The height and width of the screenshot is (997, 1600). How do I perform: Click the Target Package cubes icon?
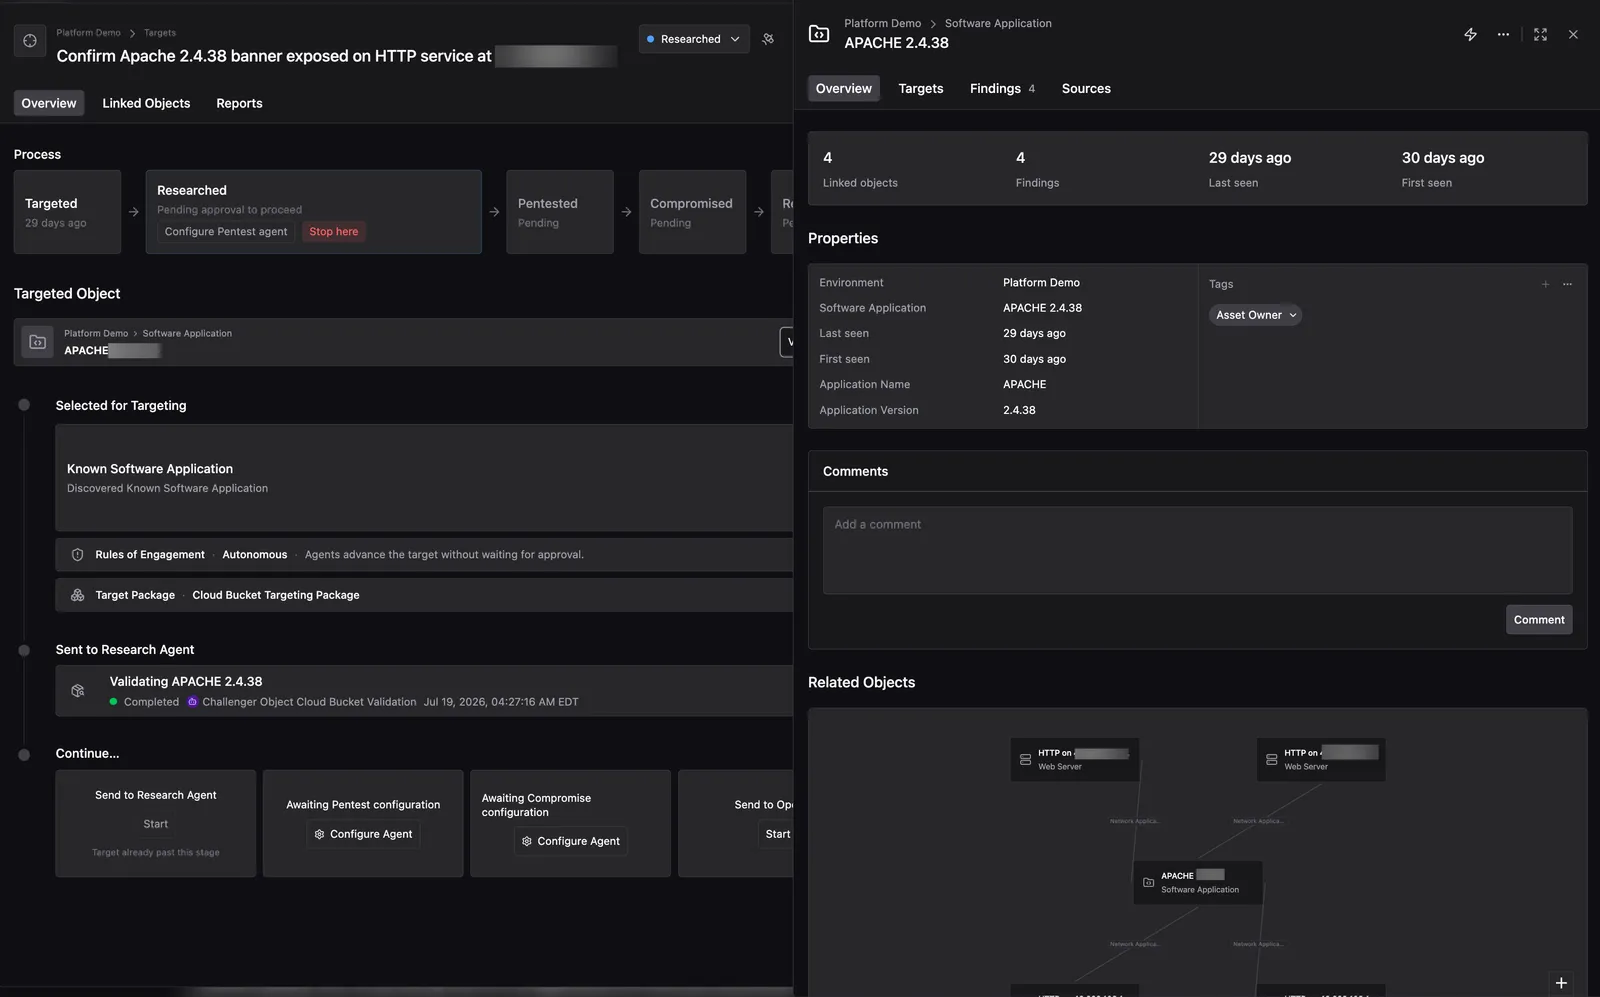point(77,595)
